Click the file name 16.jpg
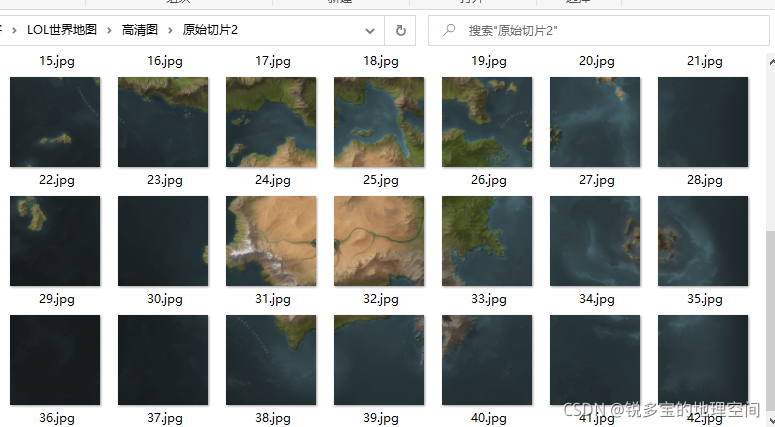The height and width of the screenshot is (427, 775). pos(165,61)
